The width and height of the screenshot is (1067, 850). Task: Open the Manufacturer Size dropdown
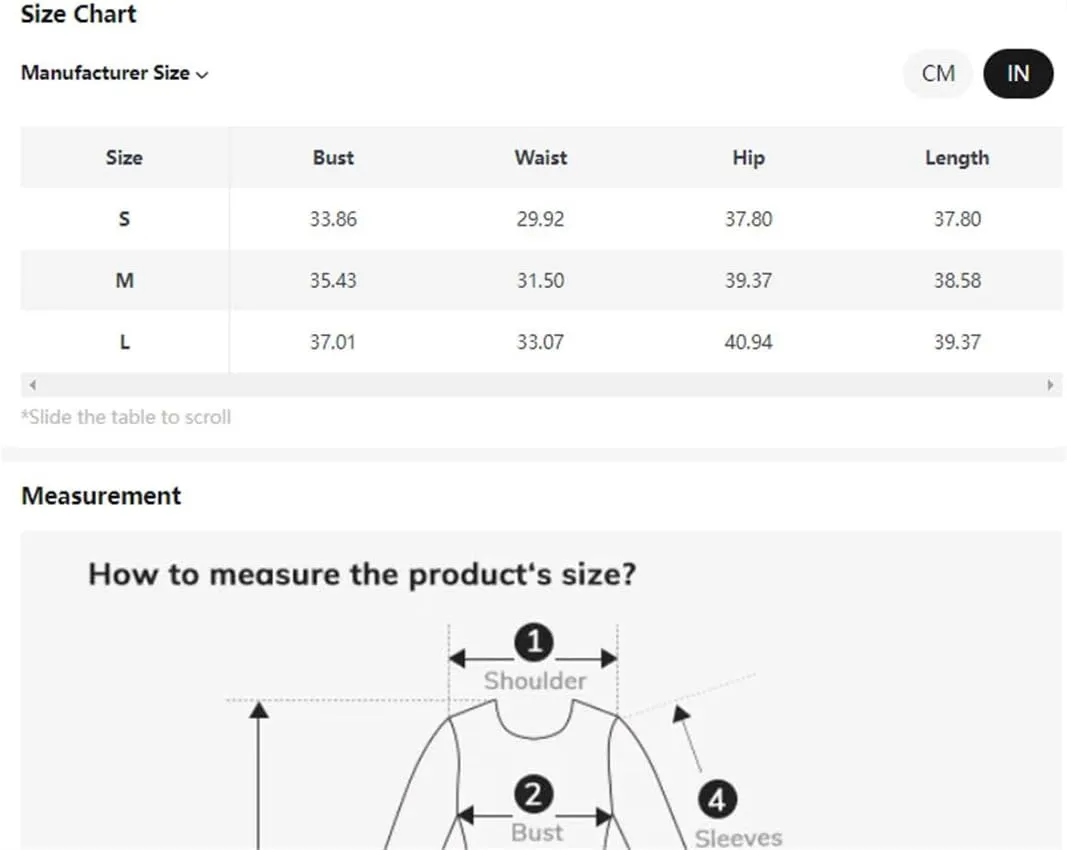[x=114, y=73]
